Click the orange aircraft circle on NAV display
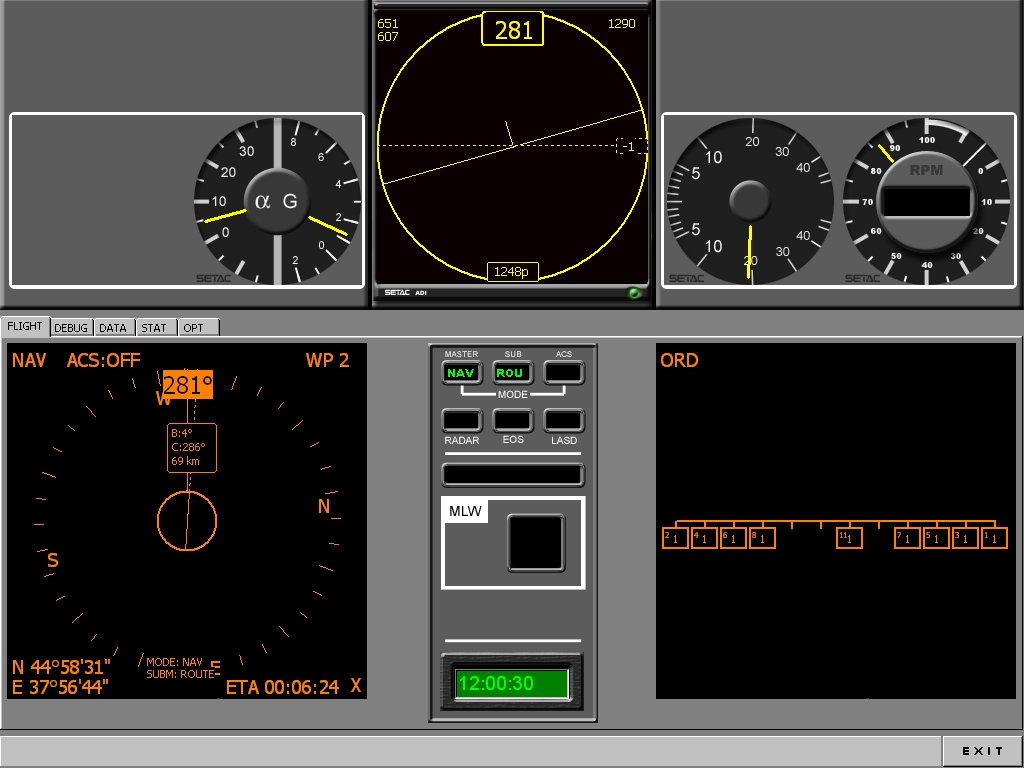1024x768 pixels. [187, 520]
